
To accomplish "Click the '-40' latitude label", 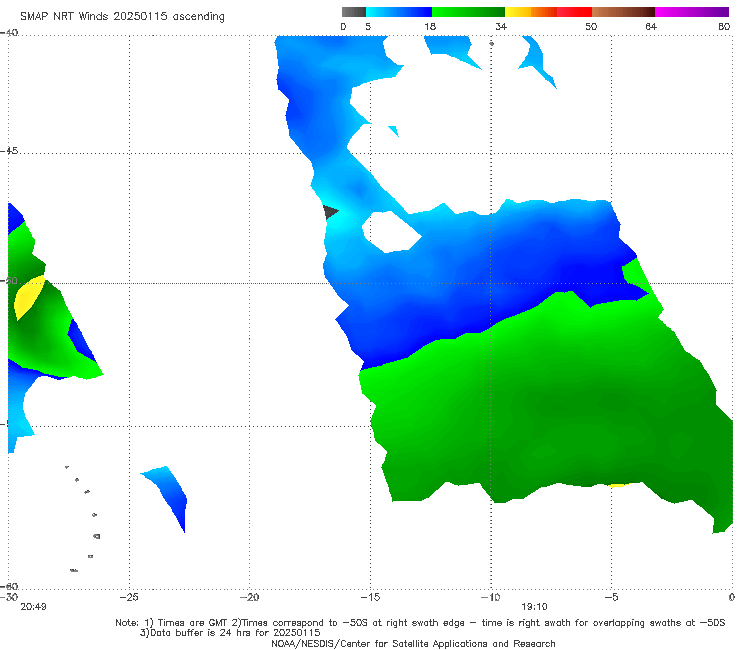I will point(9,33).
